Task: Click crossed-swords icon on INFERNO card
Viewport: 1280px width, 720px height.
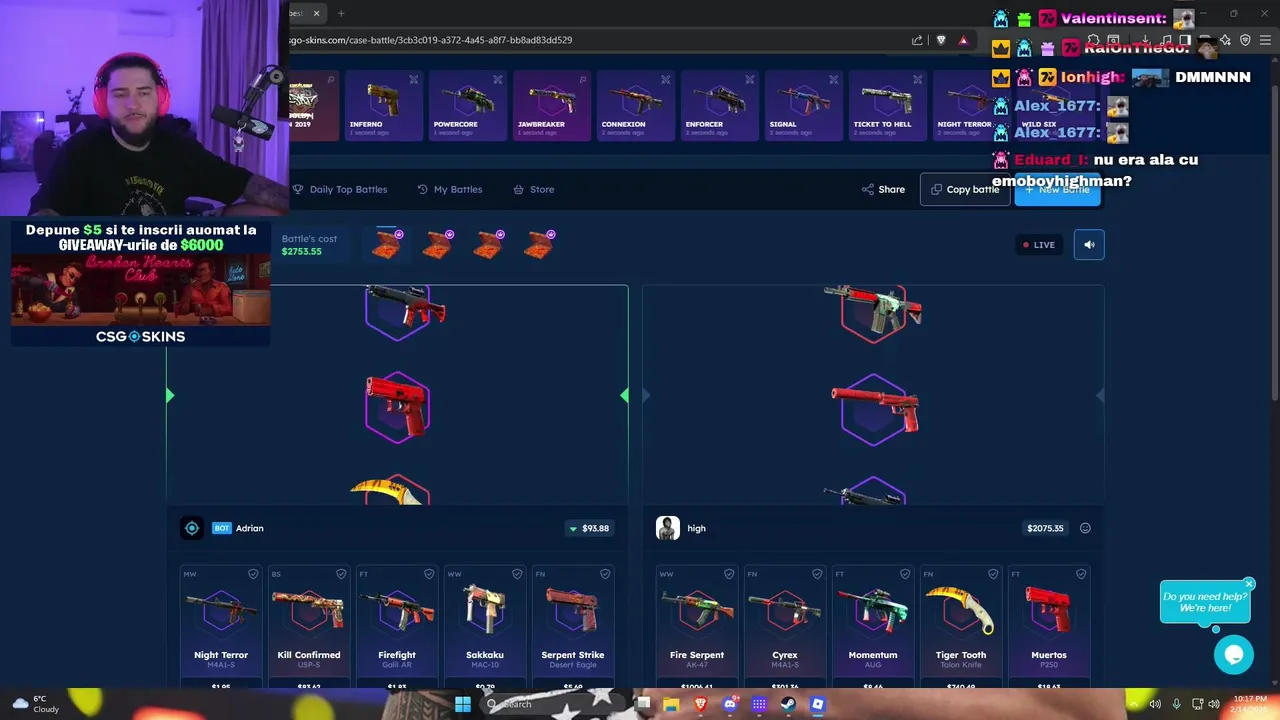Action: click(x=414, y=79)
